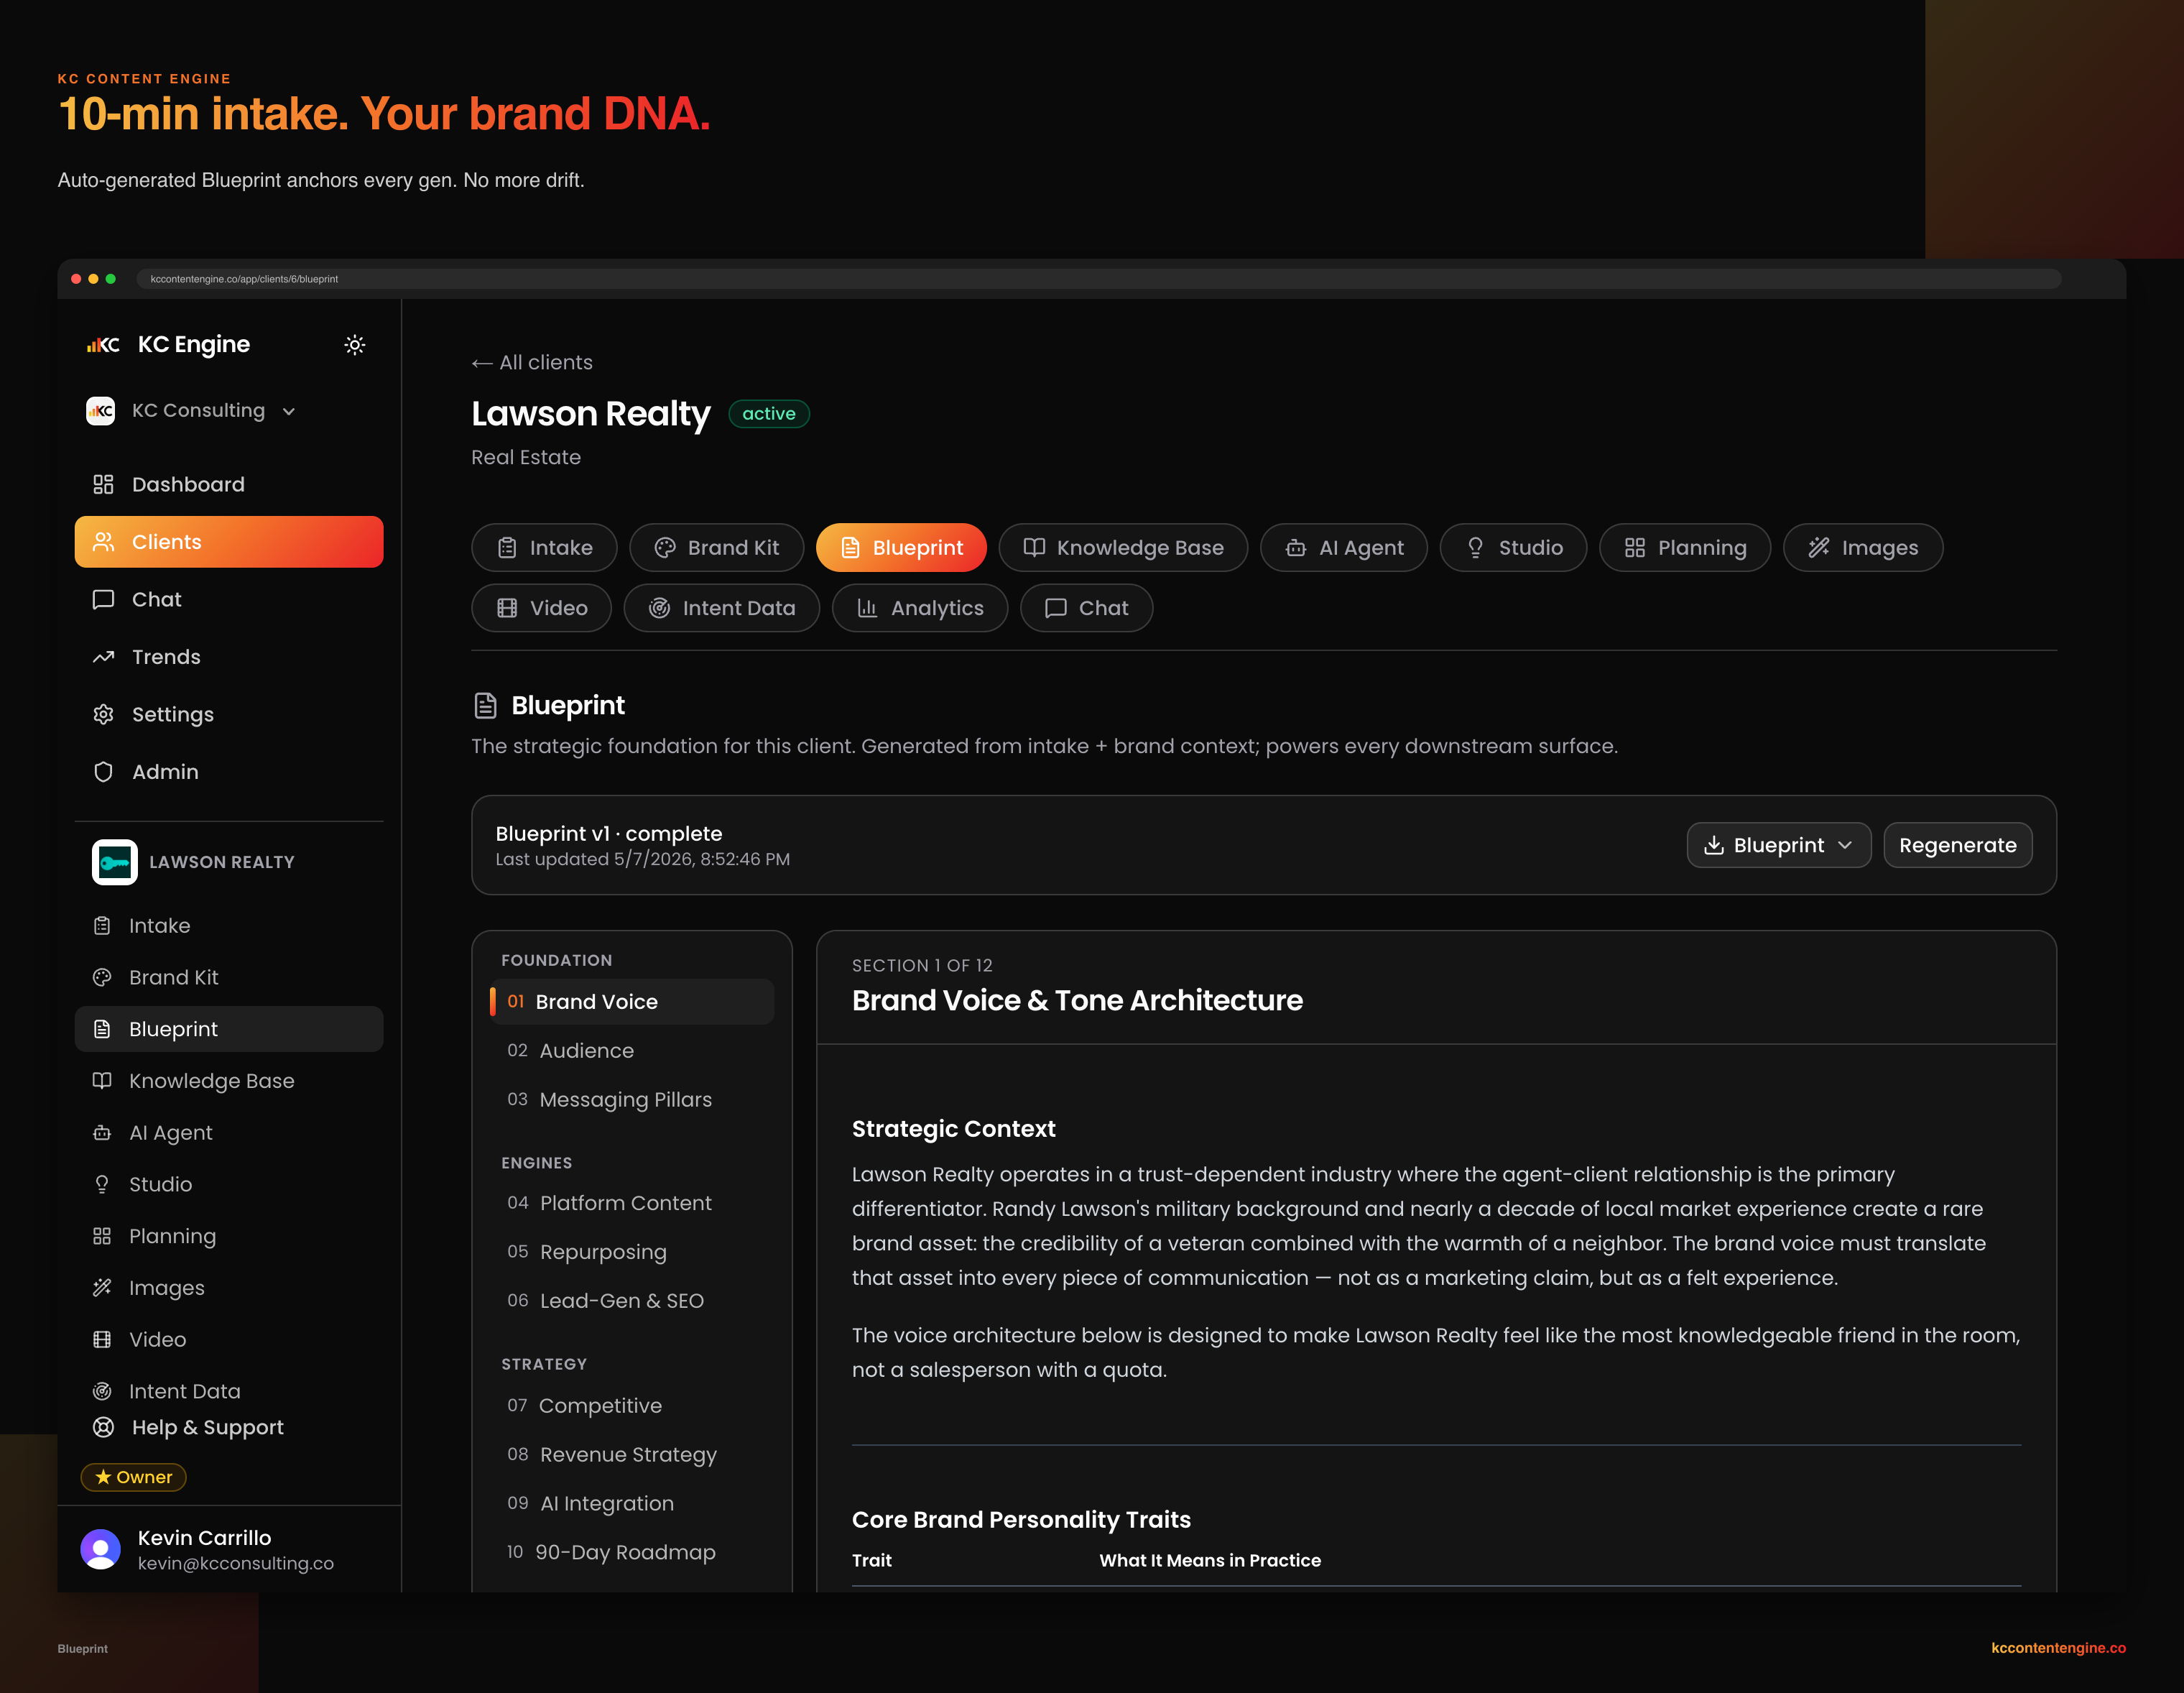The image size is (2184, 1693).
Task: Click the Images wand icon in sidebar
Action: coord(102,1288)
